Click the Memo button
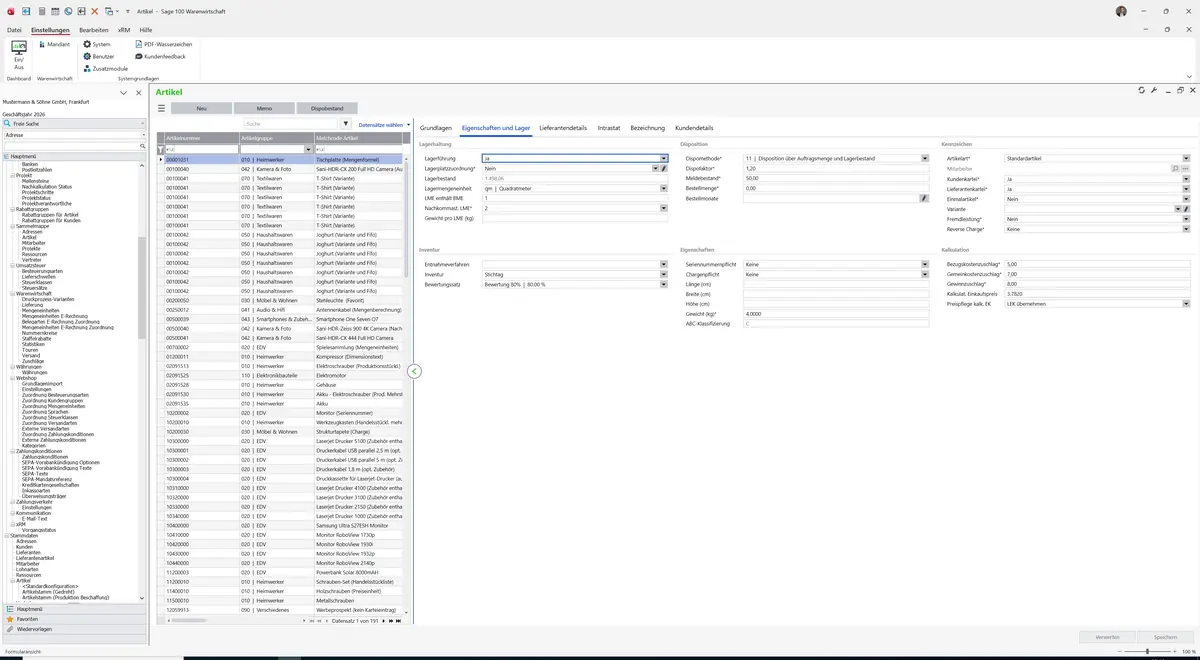Viewport: 1200px width, 660px height. click(264, 108)
